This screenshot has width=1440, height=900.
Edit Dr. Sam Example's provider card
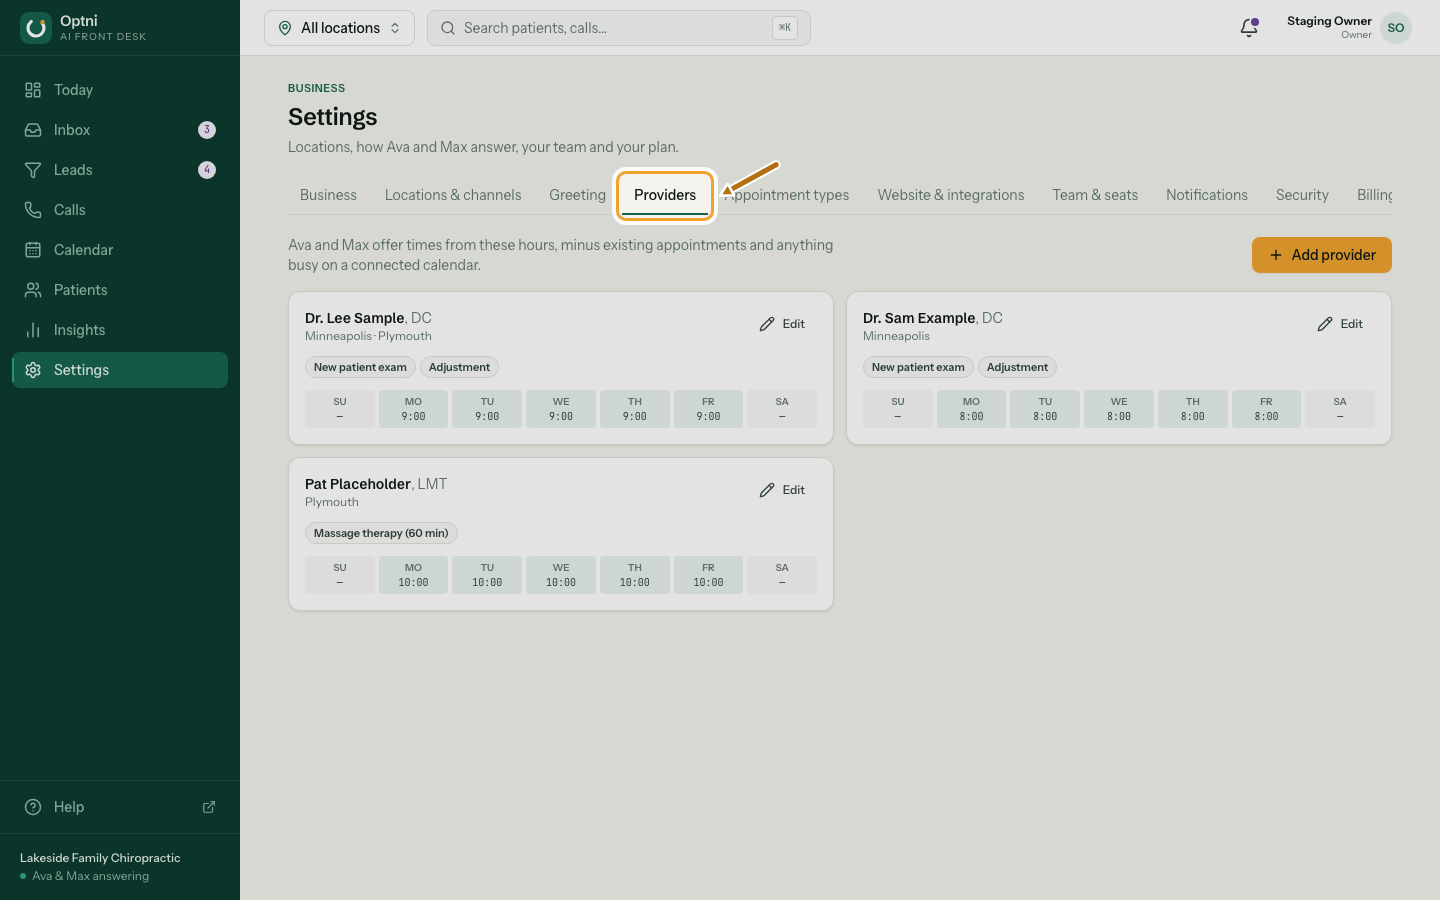(x=1340, y=324)
